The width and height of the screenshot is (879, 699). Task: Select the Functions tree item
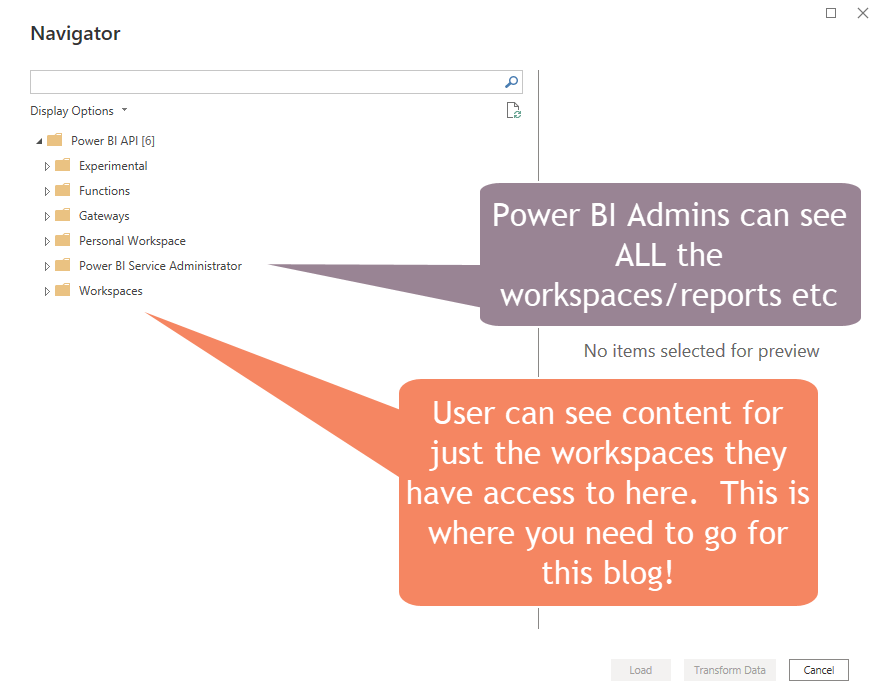[104, 190]
